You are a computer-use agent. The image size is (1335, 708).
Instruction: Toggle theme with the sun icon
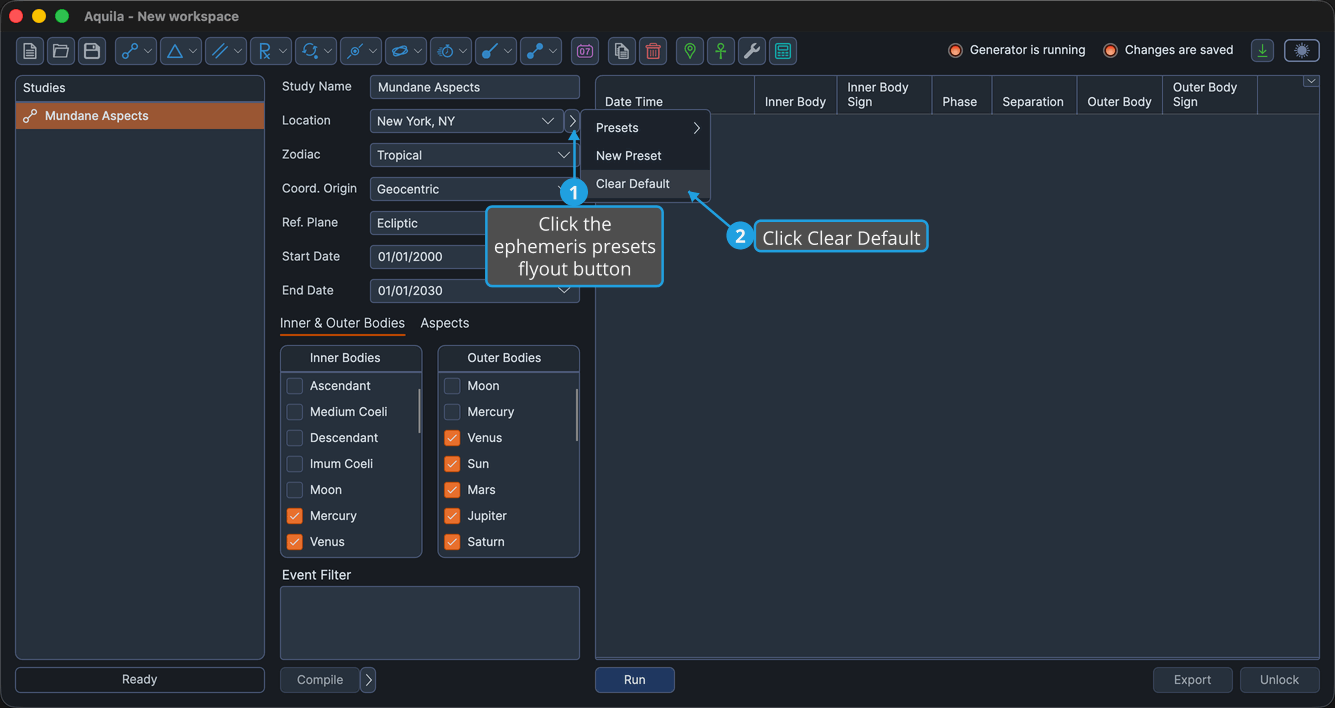1302,51
